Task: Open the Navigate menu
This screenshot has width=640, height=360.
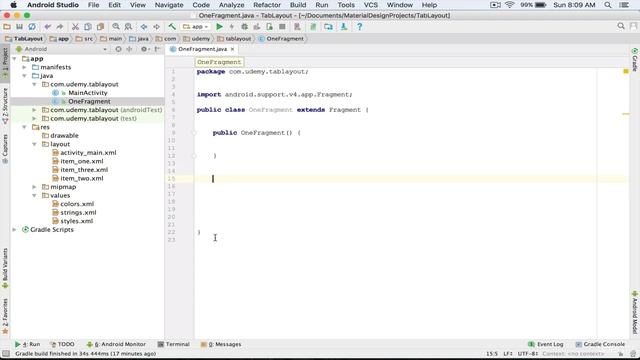Action: pyautogui.click(x=169, y=5)
